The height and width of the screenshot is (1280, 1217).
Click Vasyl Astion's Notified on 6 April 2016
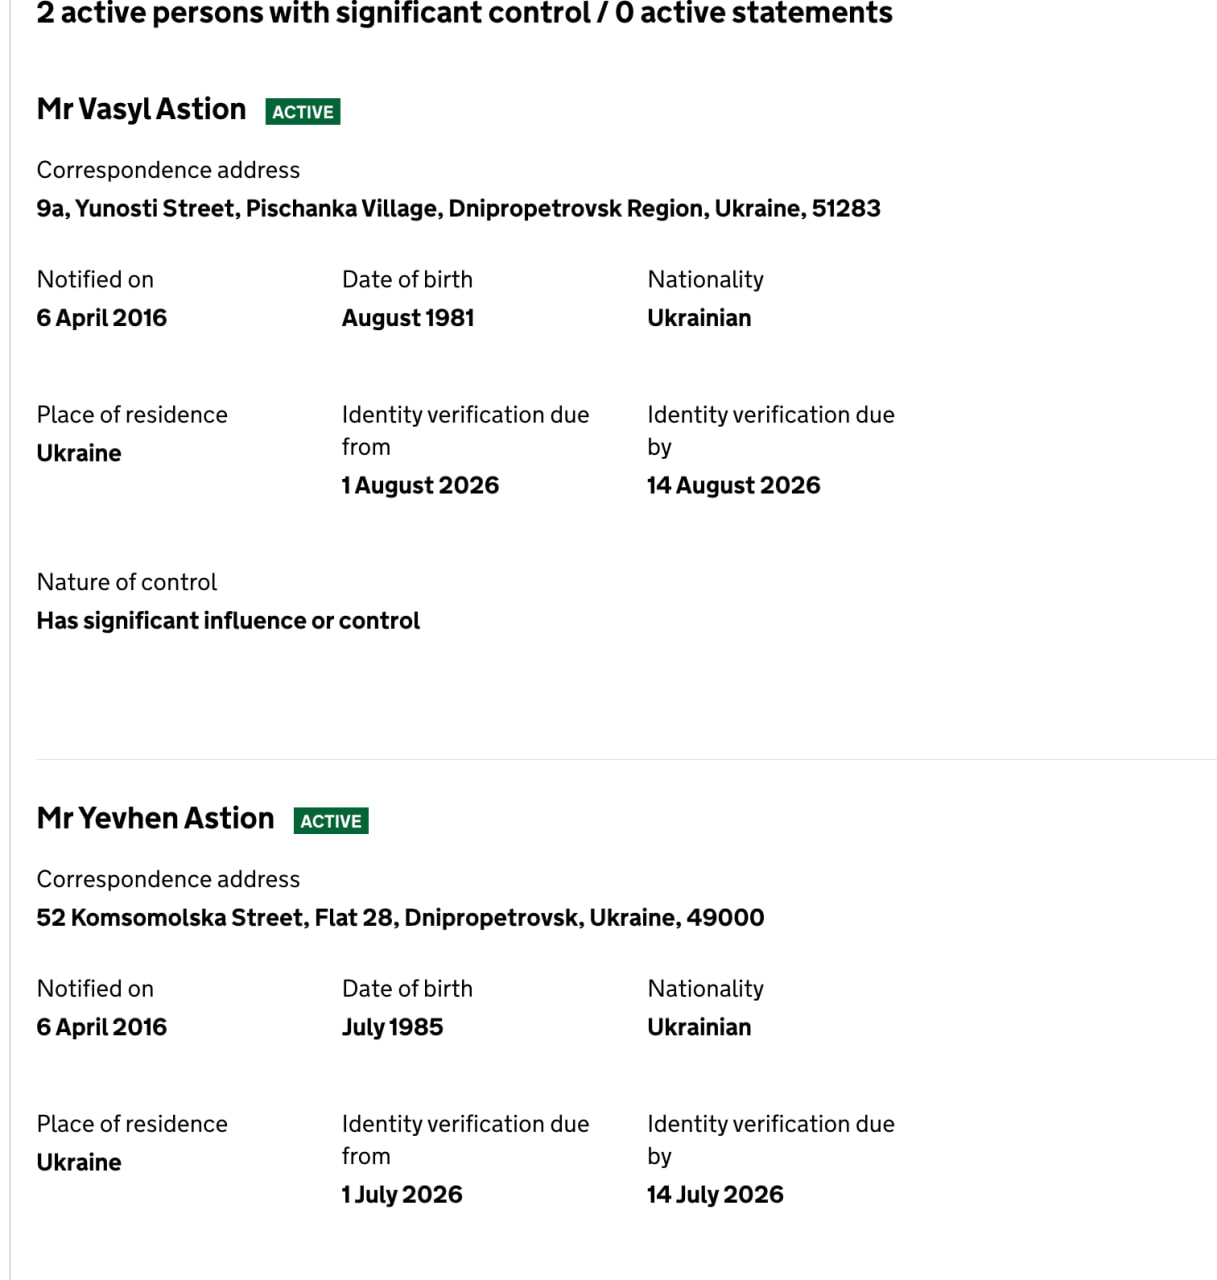point(102,318)
